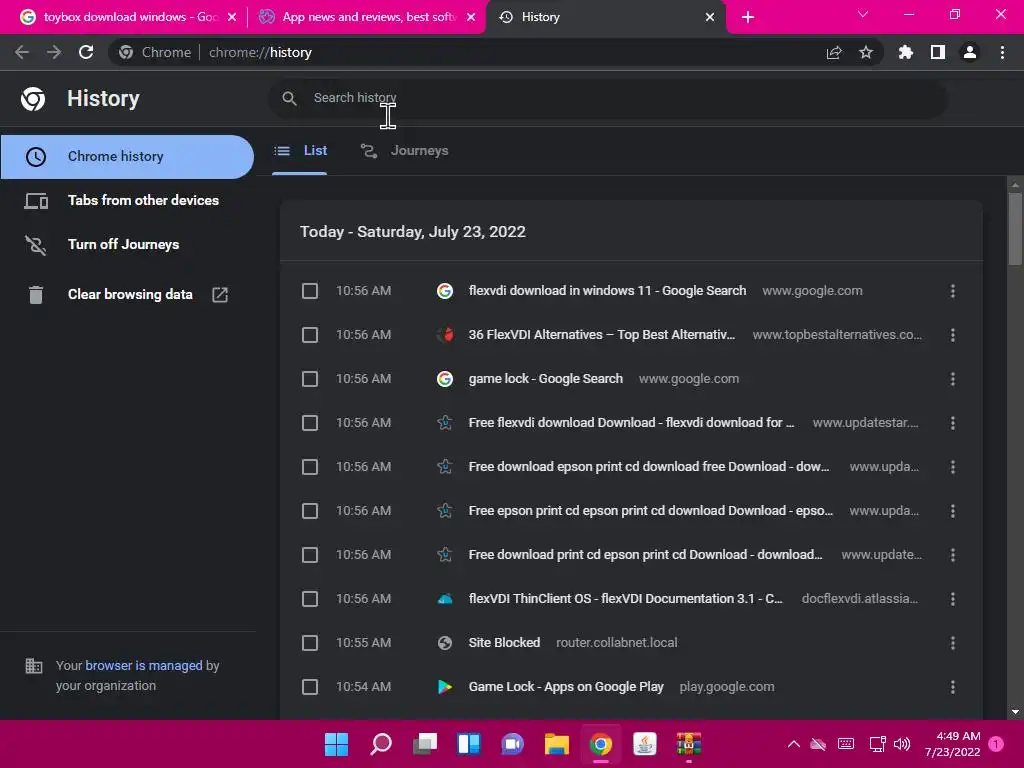Open the flexvdi download in windows 11 link
Screen dimensions: 1024x768
pos(607,291)
